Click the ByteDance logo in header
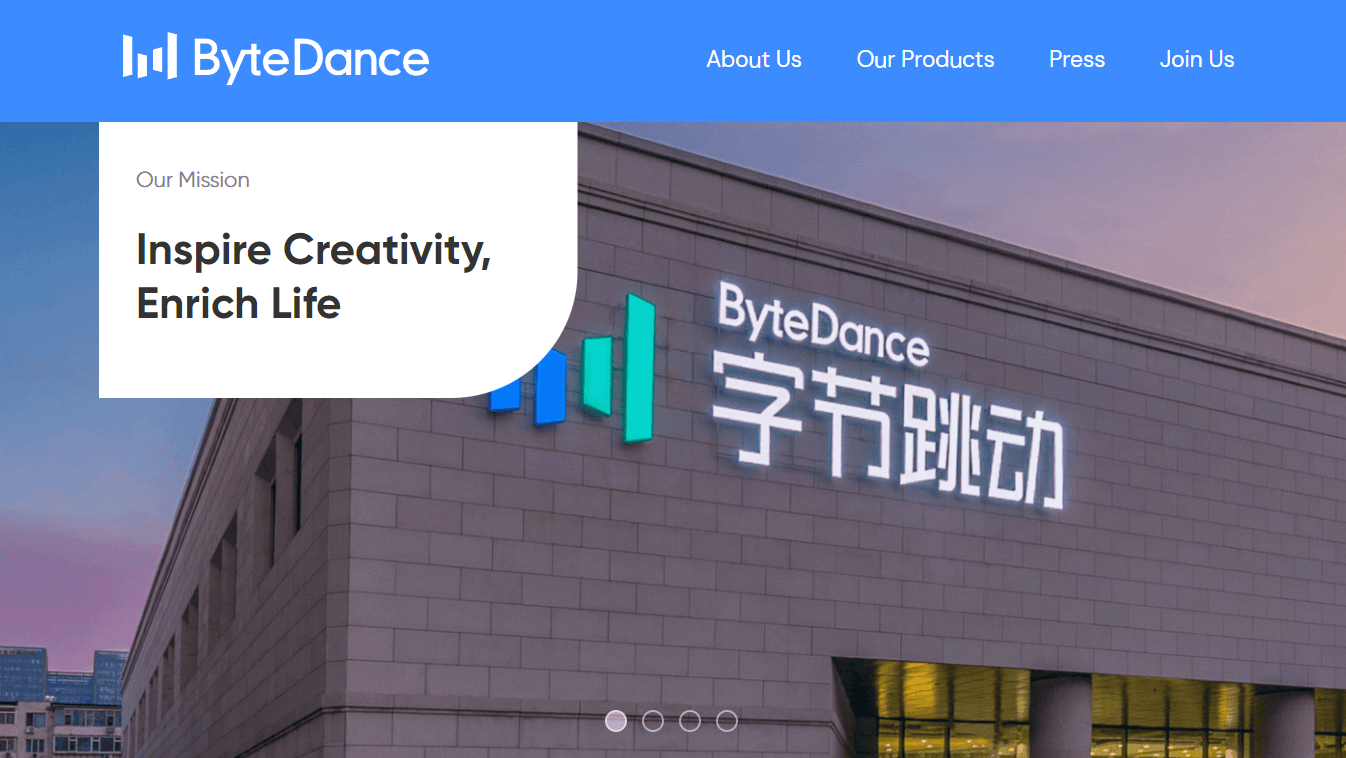Screen dimensions: 1346x758 (276, 58)
